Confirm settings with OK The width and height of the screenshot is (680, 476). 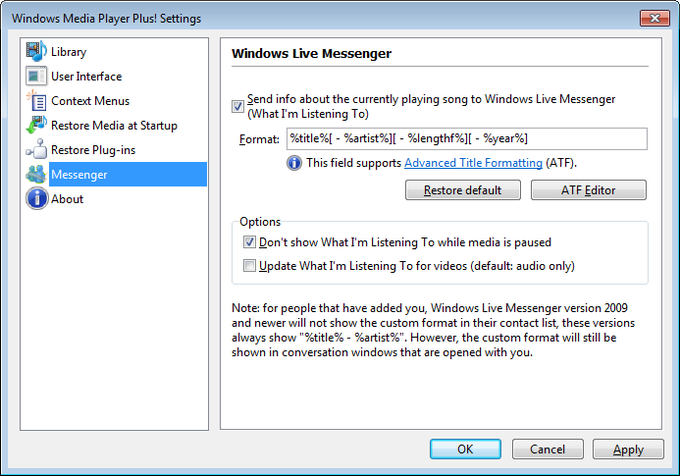[465, 449]
